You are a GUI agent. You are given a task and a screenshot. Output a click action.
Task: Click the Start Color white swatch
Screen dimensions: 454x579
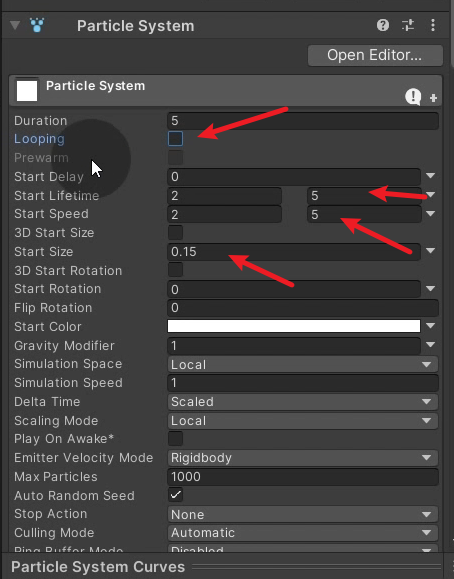[294, 326]
